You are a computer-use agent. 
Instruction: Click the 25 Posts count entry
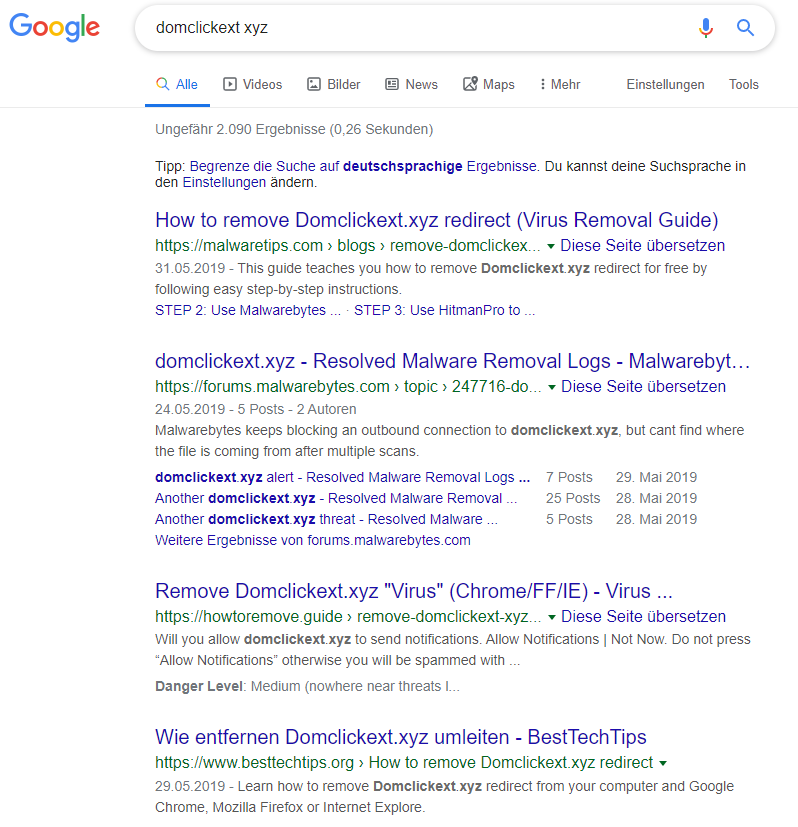pos(573,498)
